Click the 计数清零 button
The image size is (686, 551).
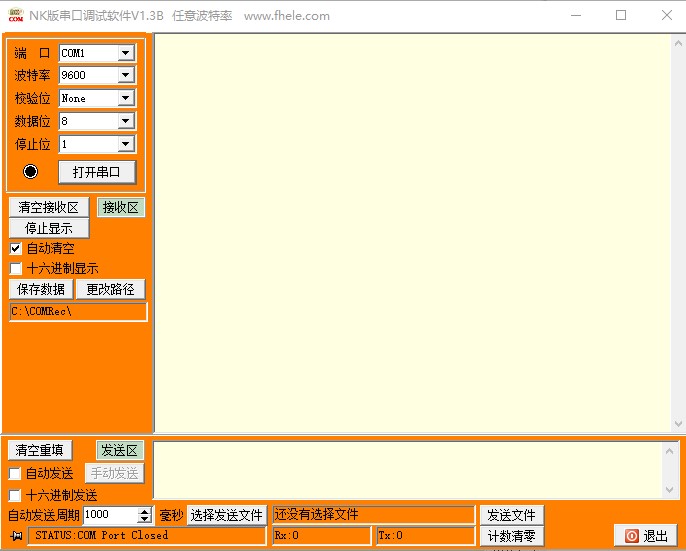(x=511, y=536)
